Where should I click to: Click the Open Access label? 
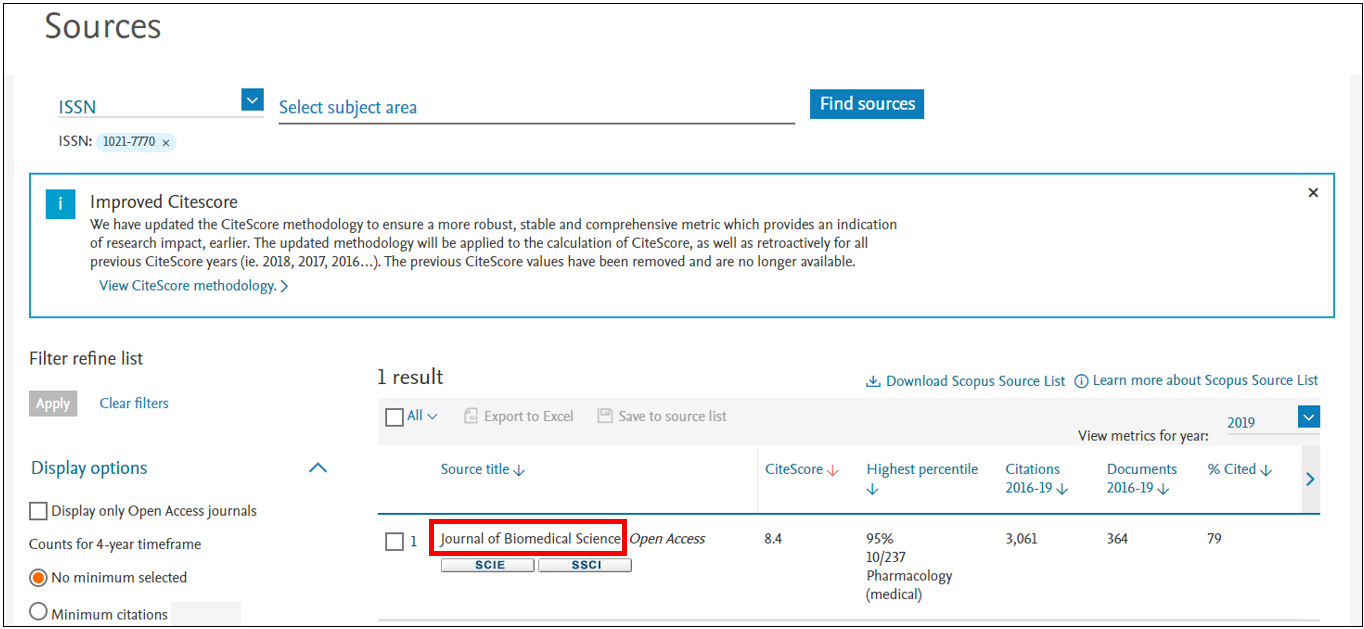click(668, 539)
